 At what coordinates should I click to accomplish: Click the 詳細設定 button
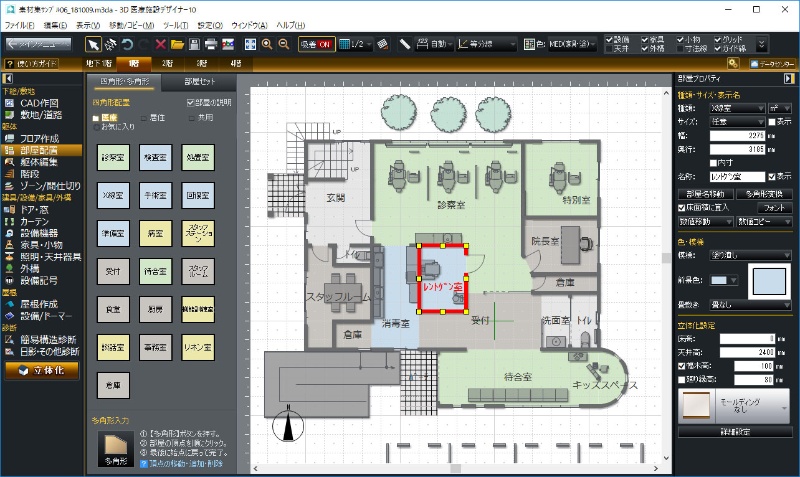point(734,432)
